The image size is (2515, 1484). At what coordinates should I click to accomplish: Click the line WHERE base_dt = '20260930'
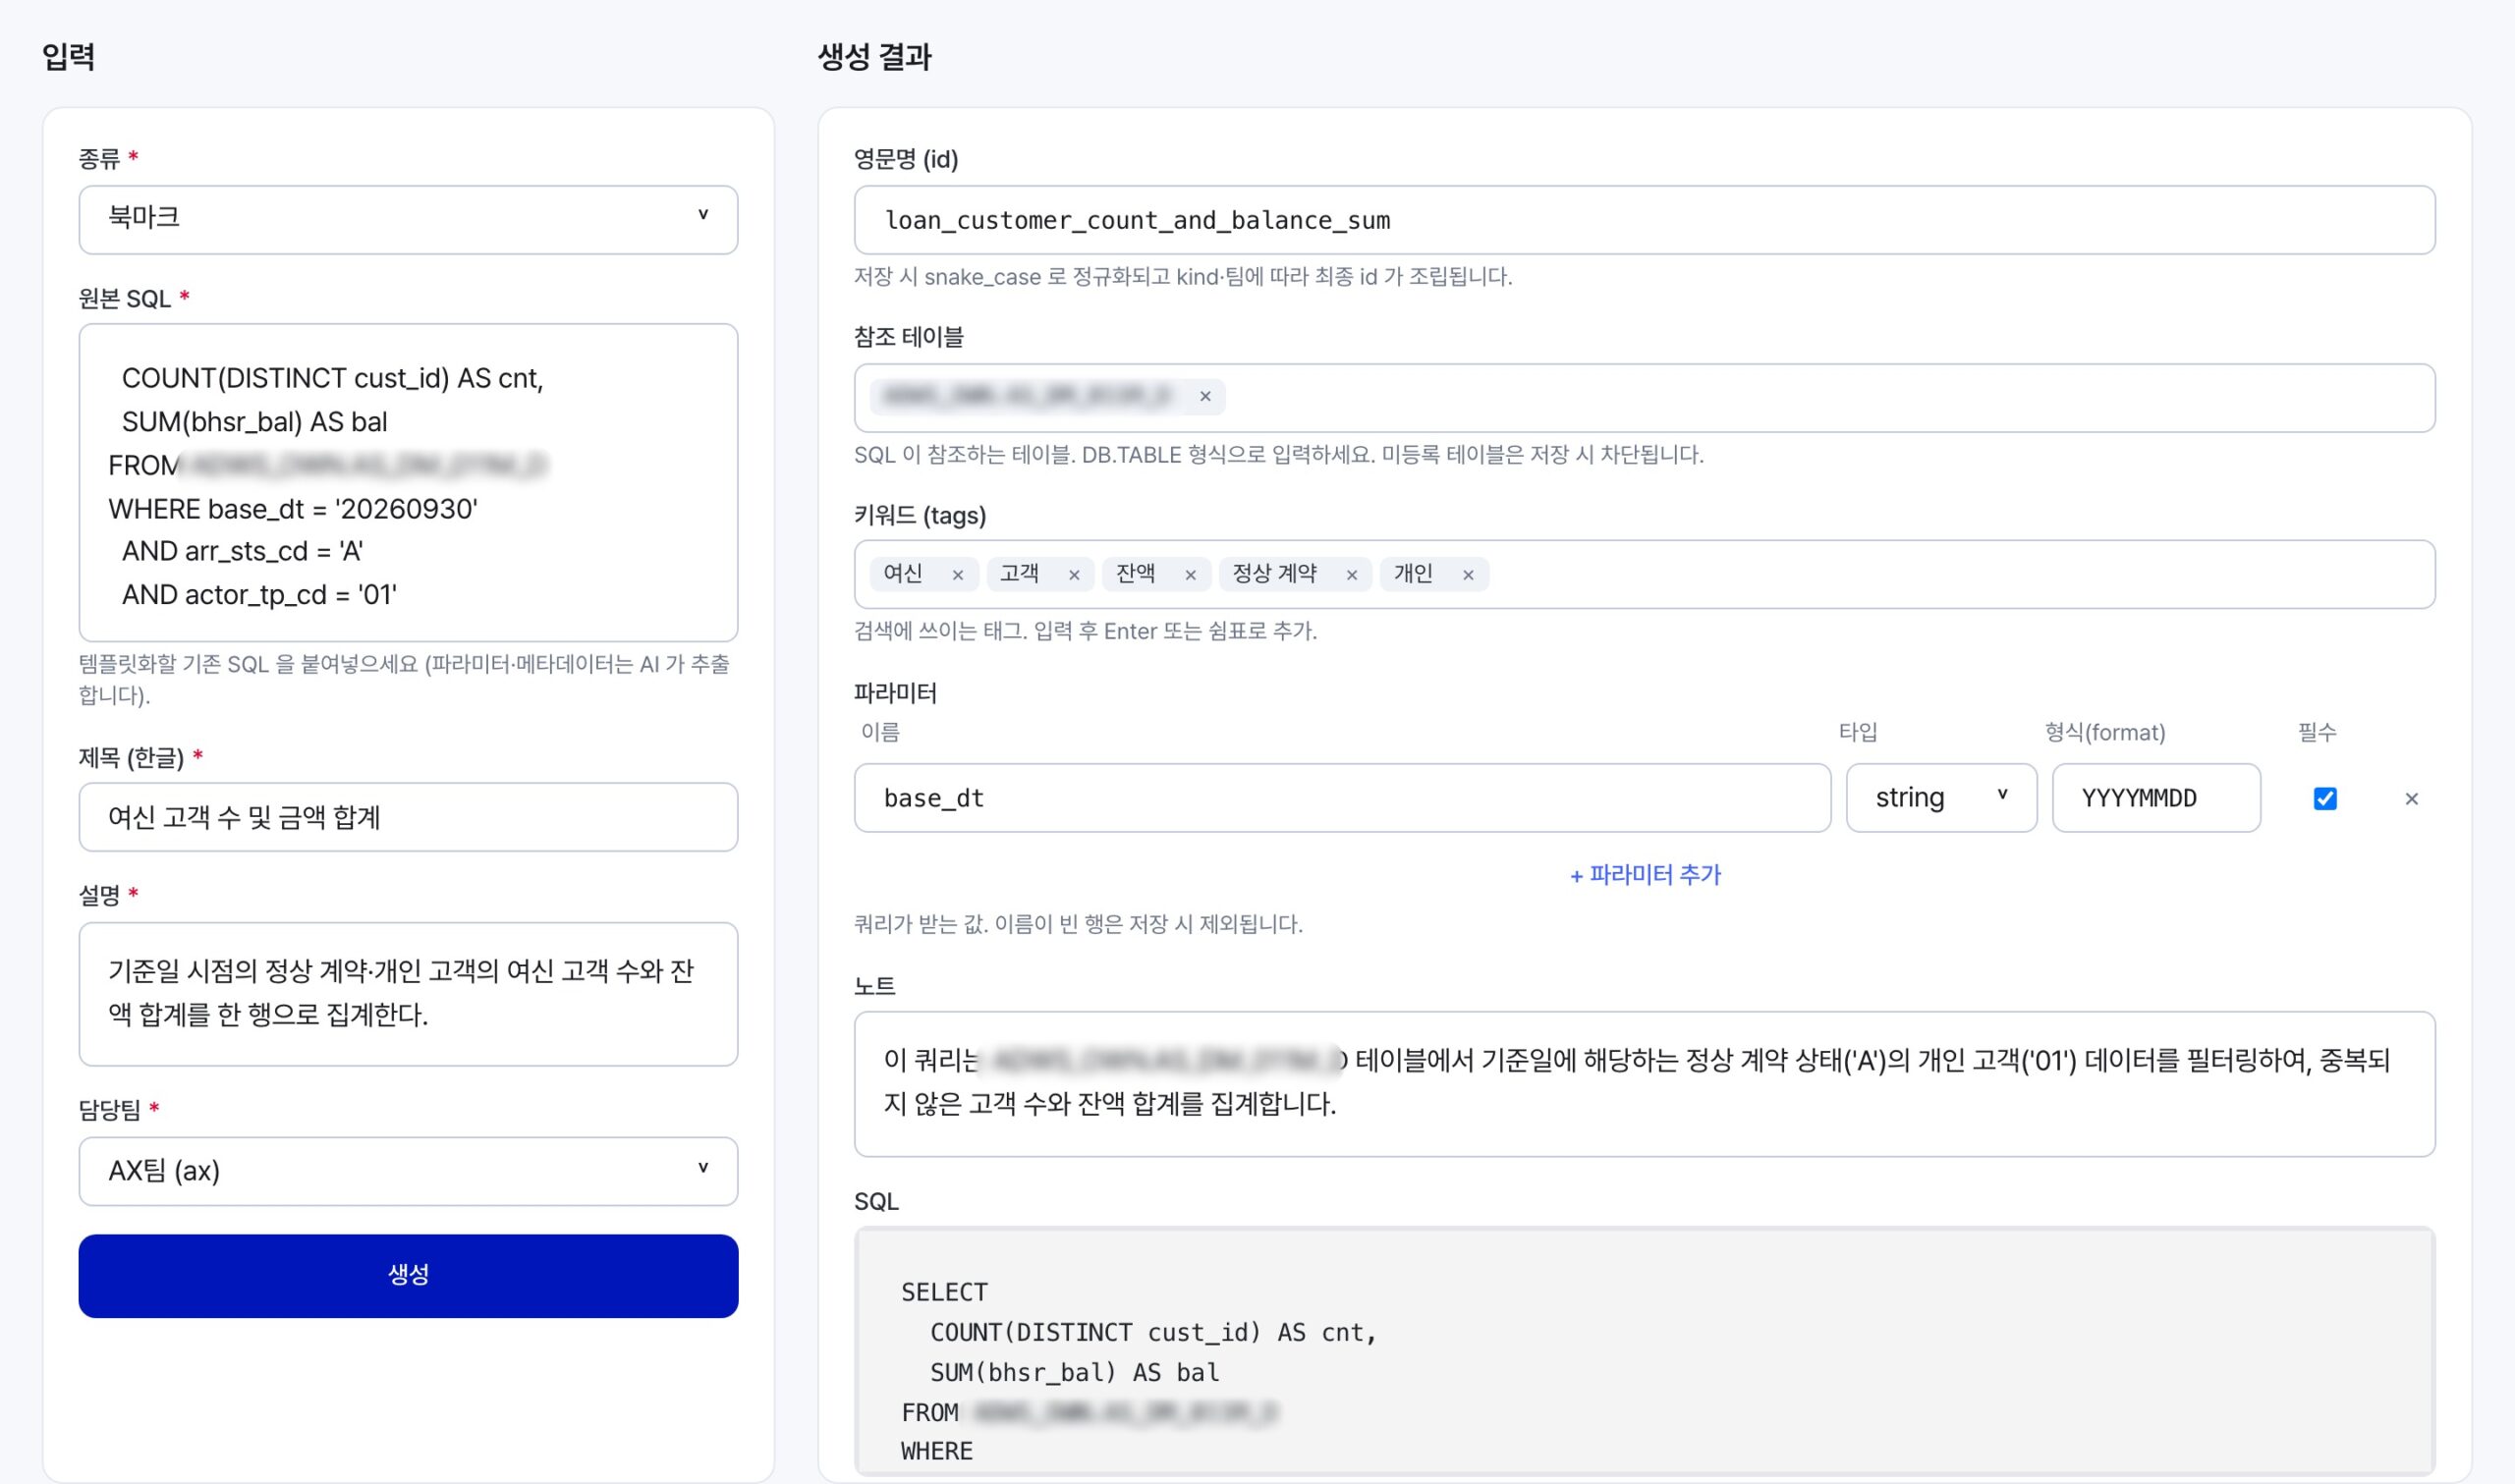coord(293,509)
